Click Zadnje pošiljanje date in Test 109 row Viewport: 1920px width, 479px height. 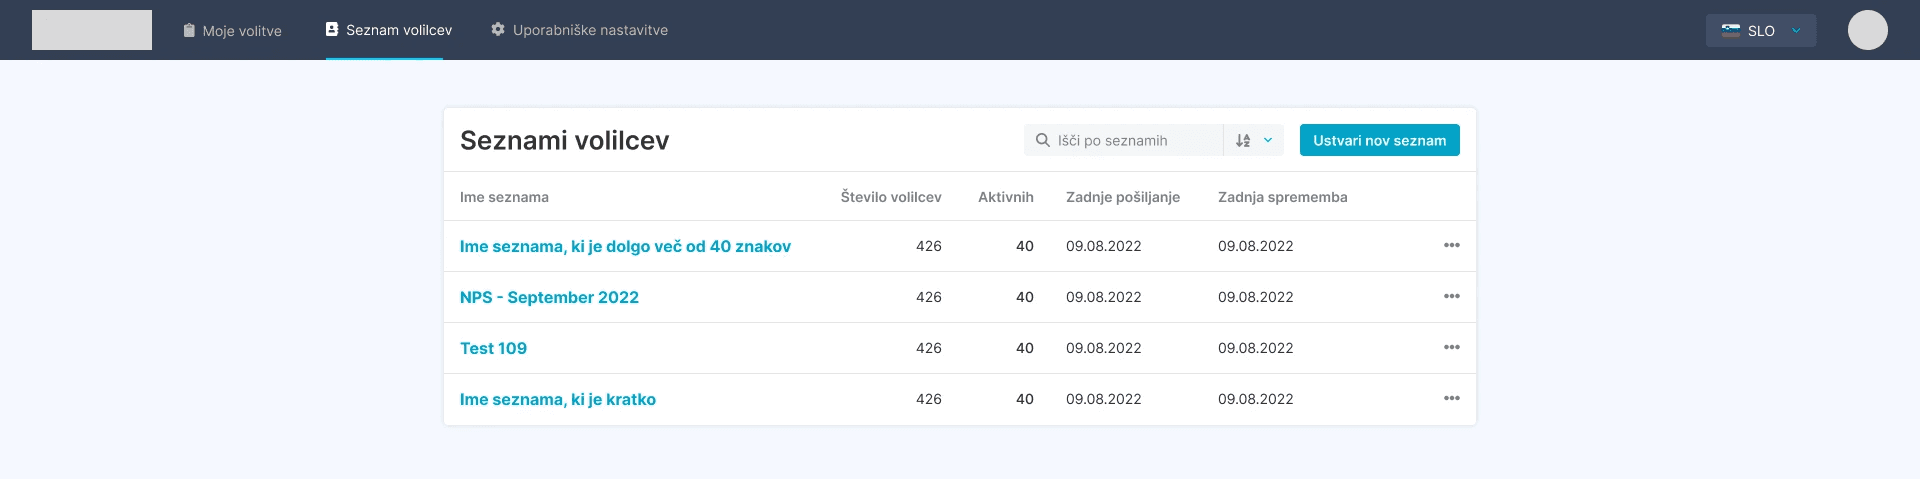pyautogui.click(x=1104, y=348)
